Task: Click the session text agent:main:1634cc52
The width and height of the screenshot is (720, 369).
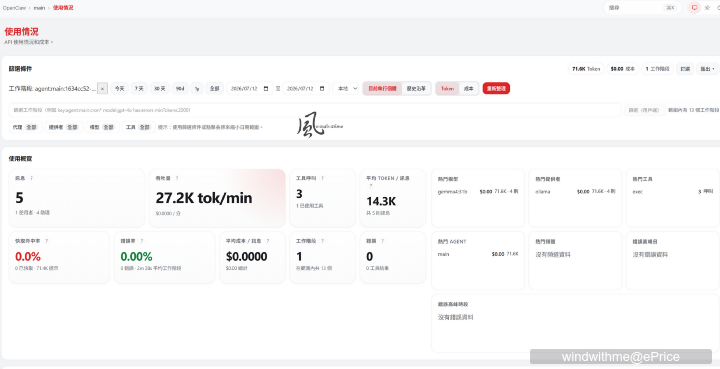Action: coord(66,89)
